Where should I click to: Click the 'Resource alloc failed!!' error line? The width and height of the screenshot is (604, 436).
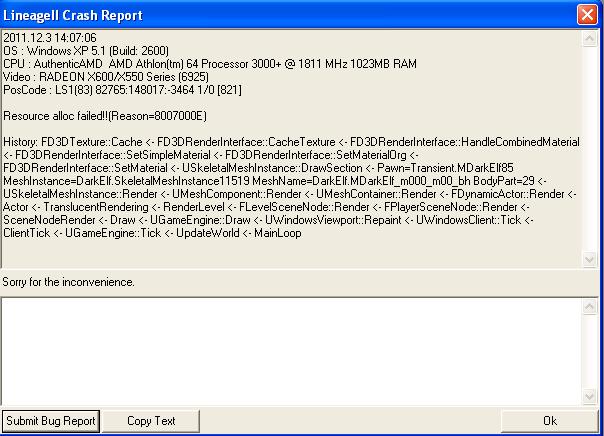coord(105,116)
